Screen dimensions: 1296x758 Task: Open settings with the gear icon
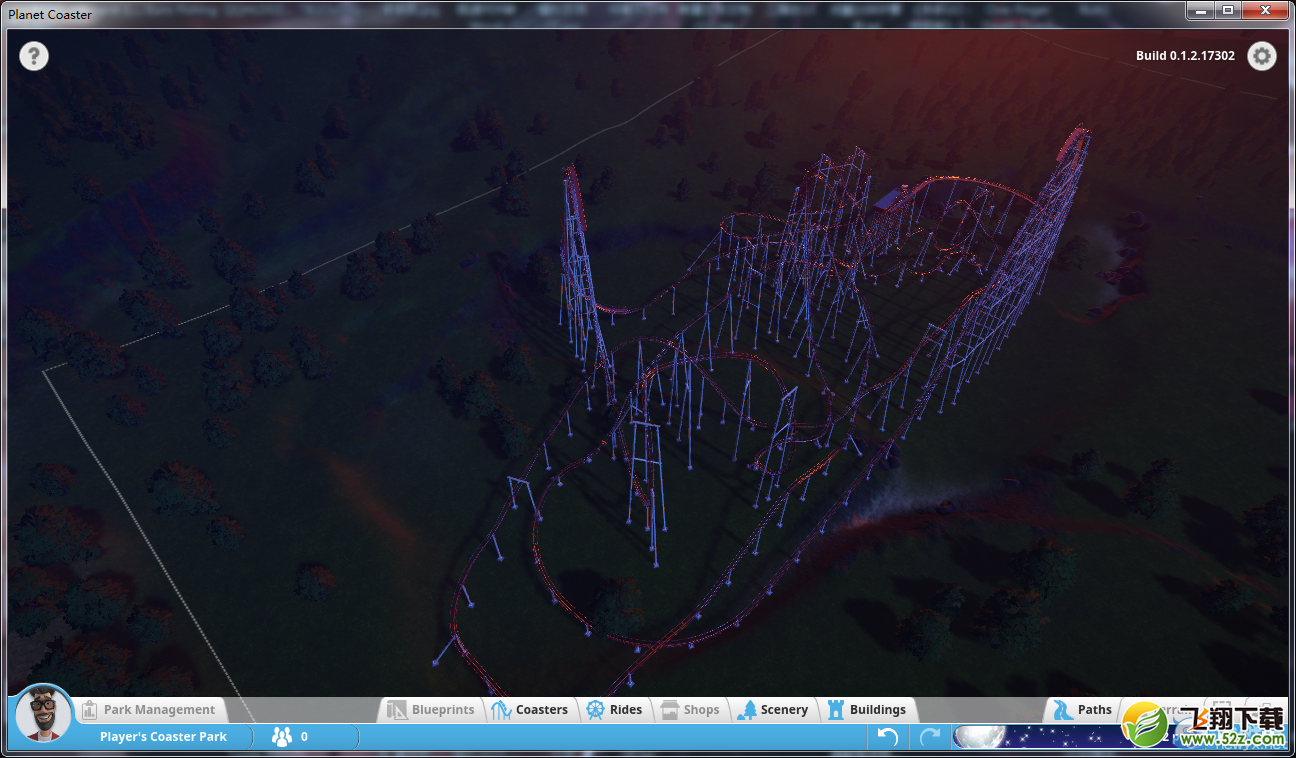(1262, 56)
